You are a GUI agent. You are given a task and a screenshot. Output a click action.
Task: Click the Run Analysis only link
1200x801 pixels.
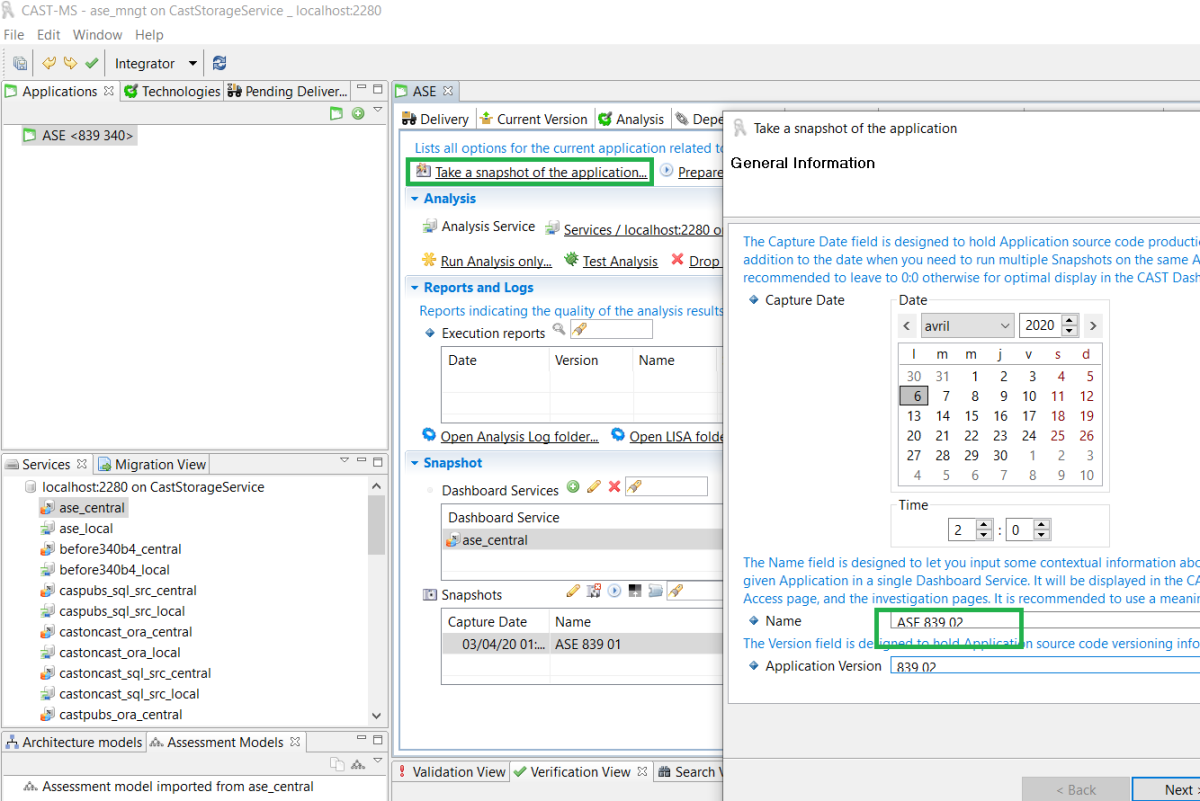click(496, 261)
